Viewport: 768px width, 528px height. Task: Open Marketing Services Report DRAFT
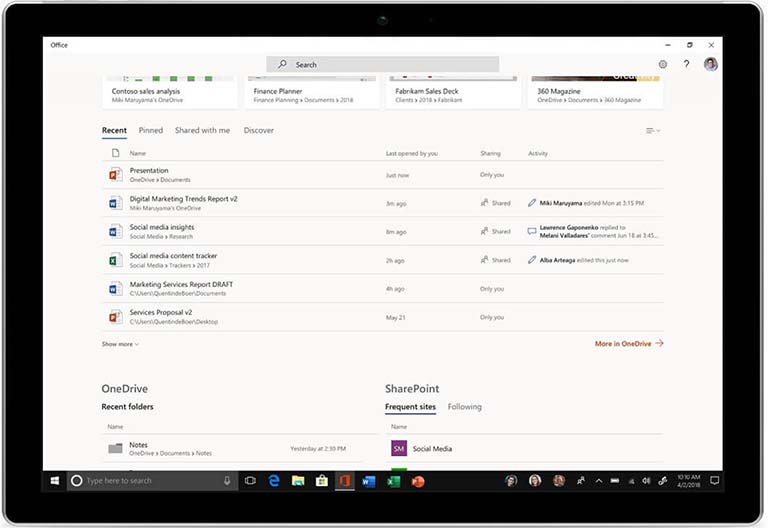point(181,284)
